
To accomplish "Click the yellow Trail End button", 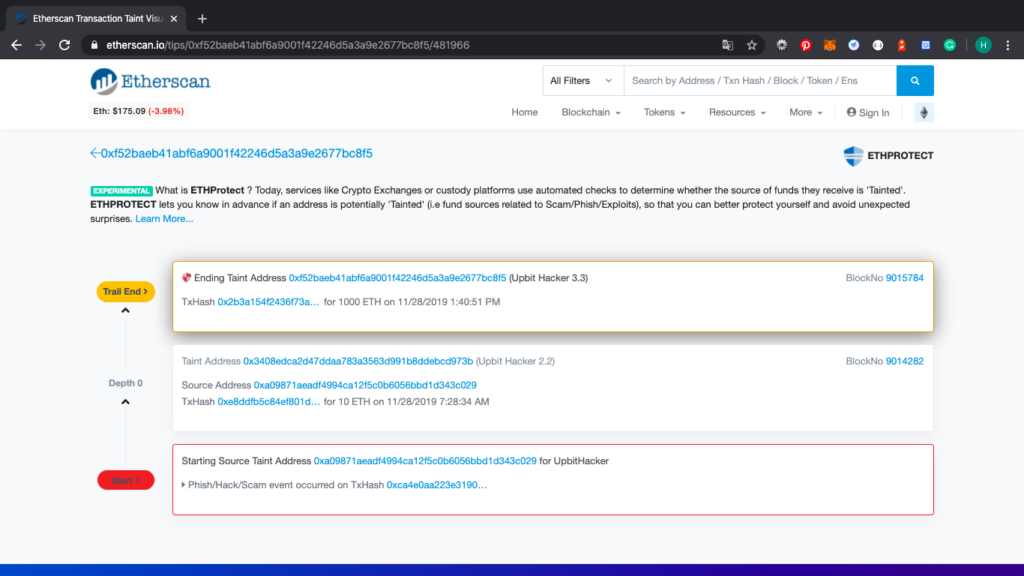I will pos(125,291).
